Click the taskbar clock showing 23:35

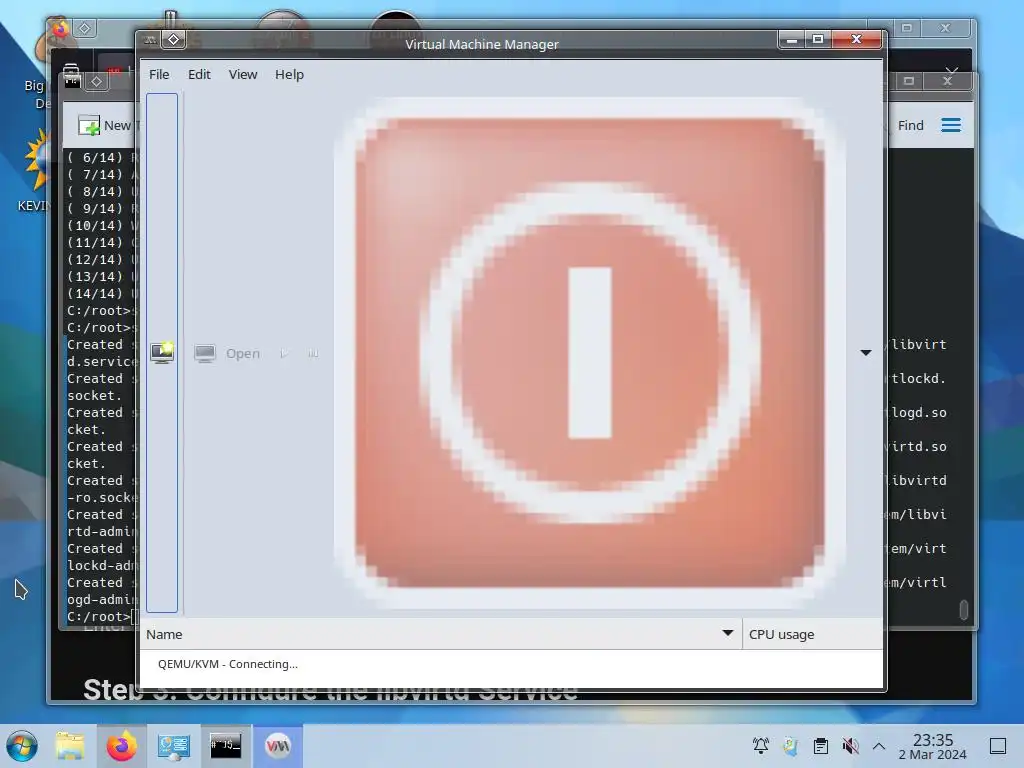[x=932, y=746]
